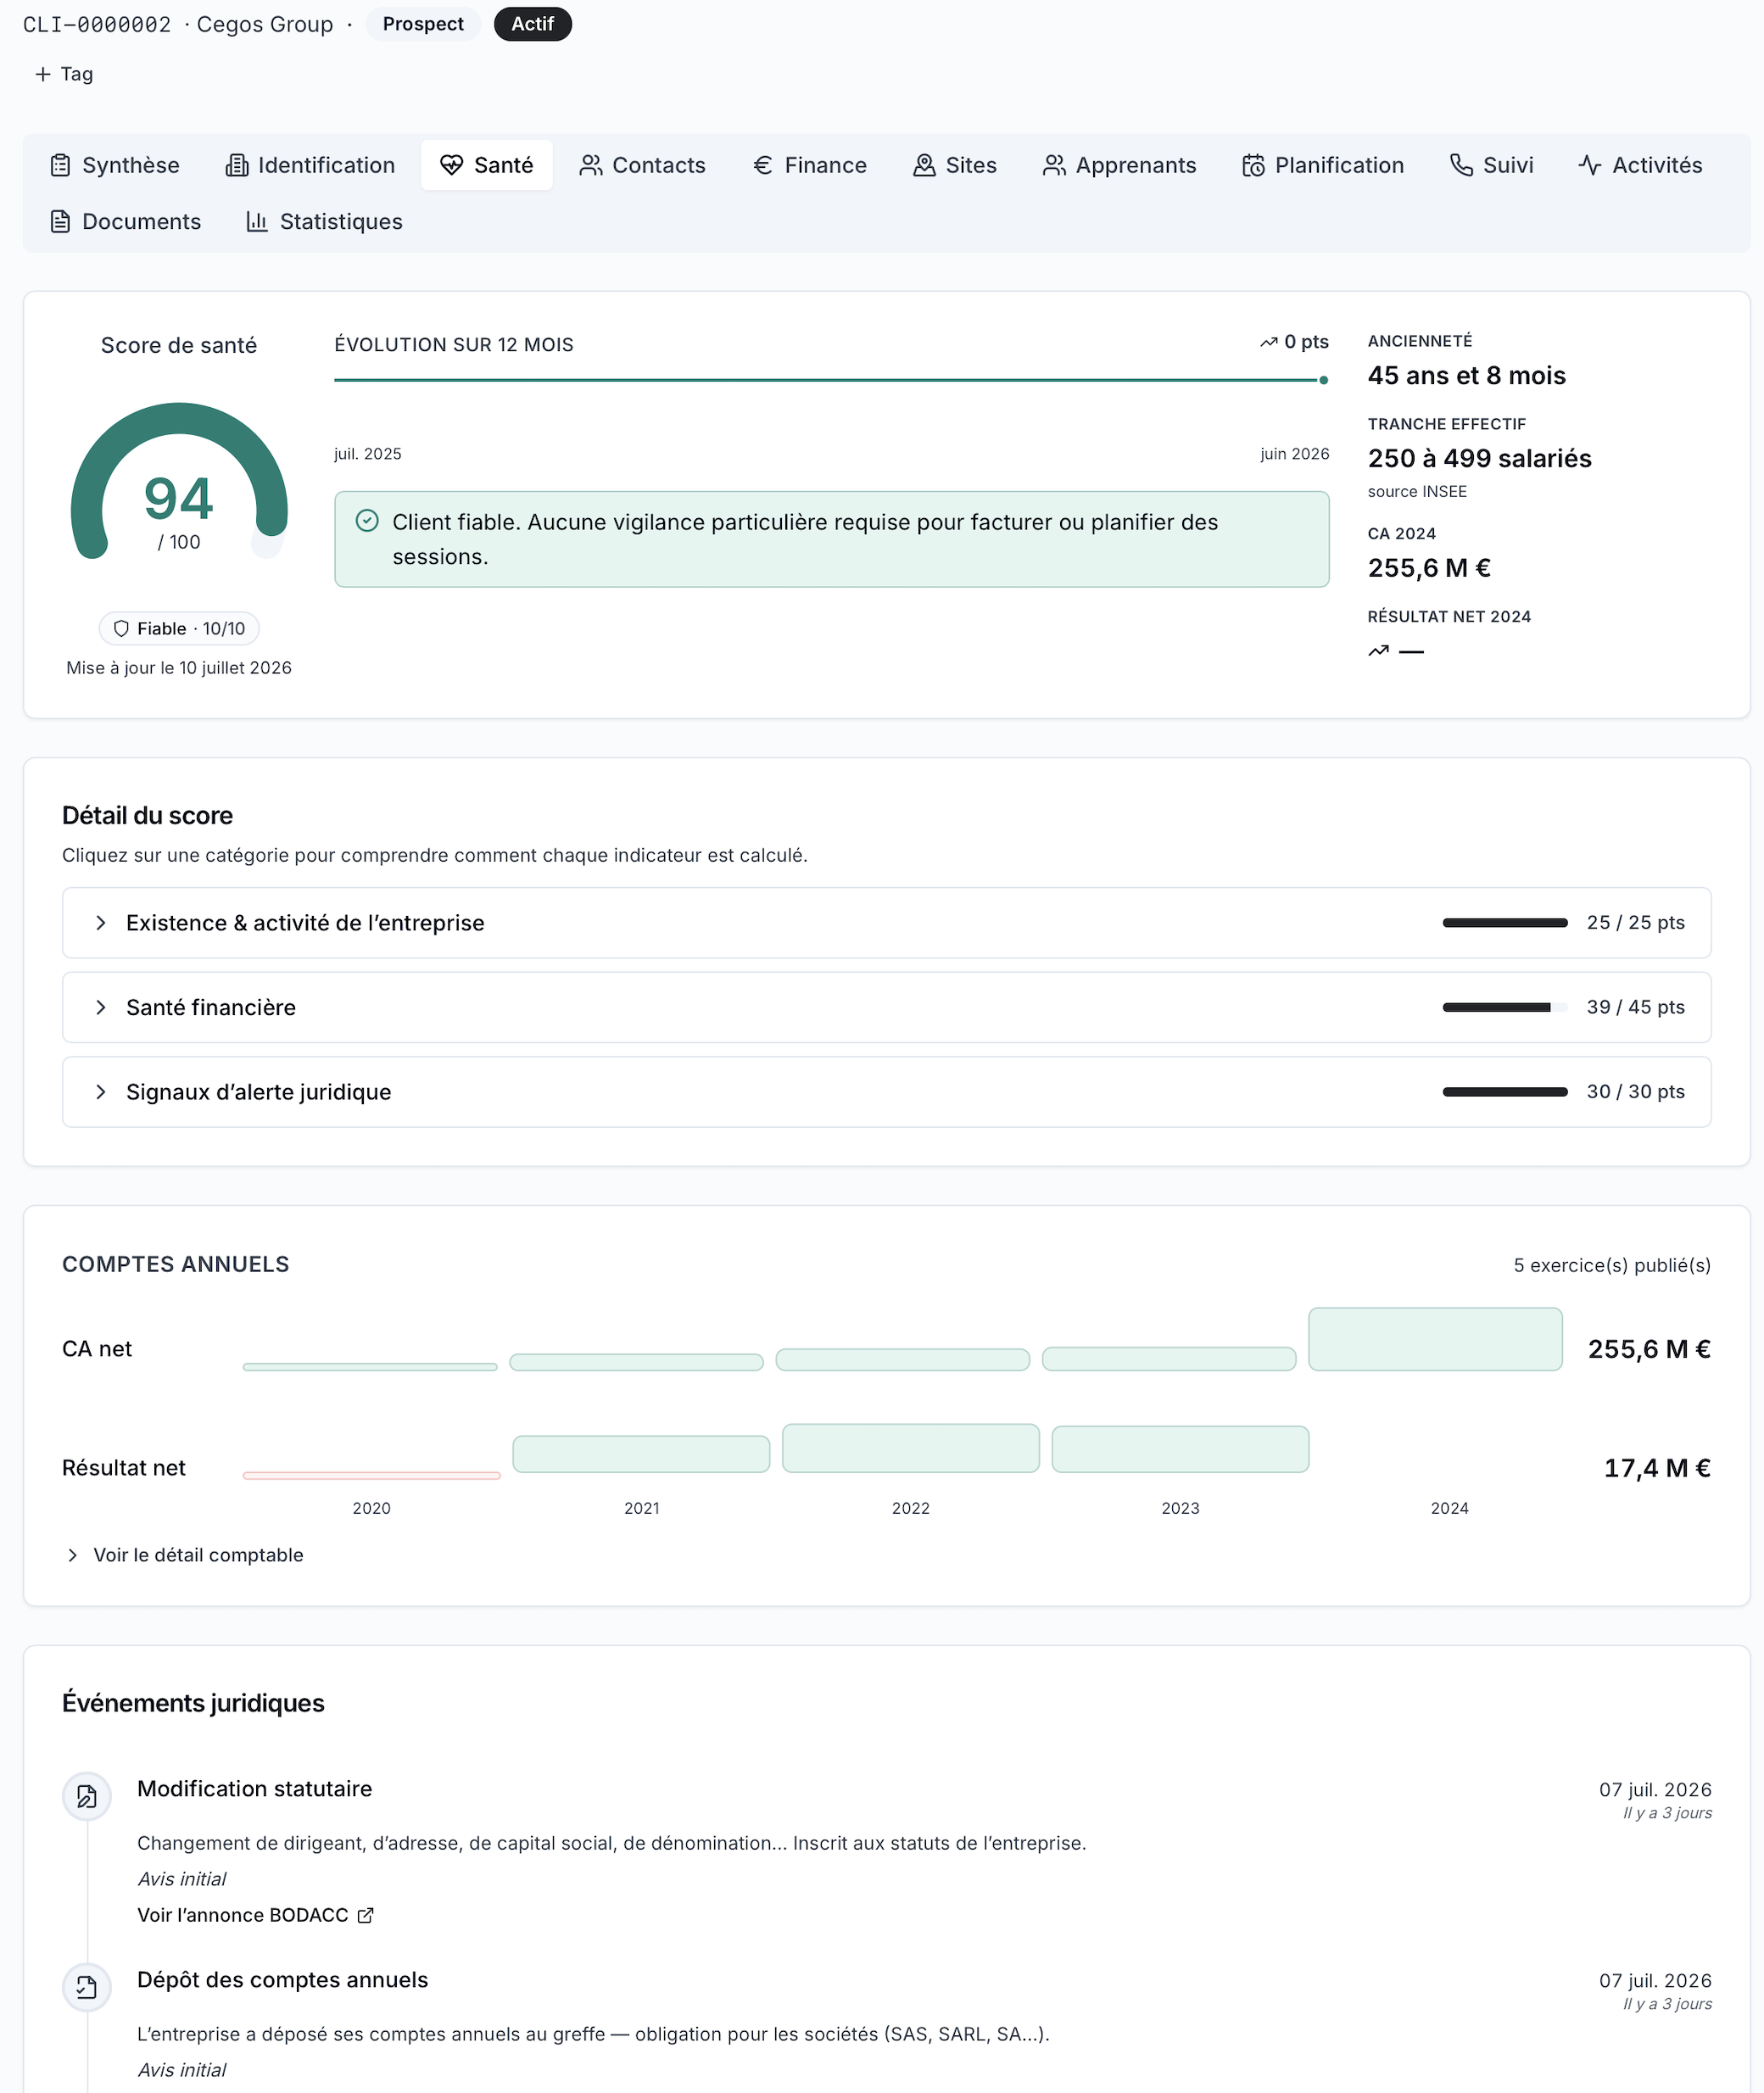Click the trend arrow icon beside 0 pts
Screen dimensions: 1764x2093
(1269, 342)
